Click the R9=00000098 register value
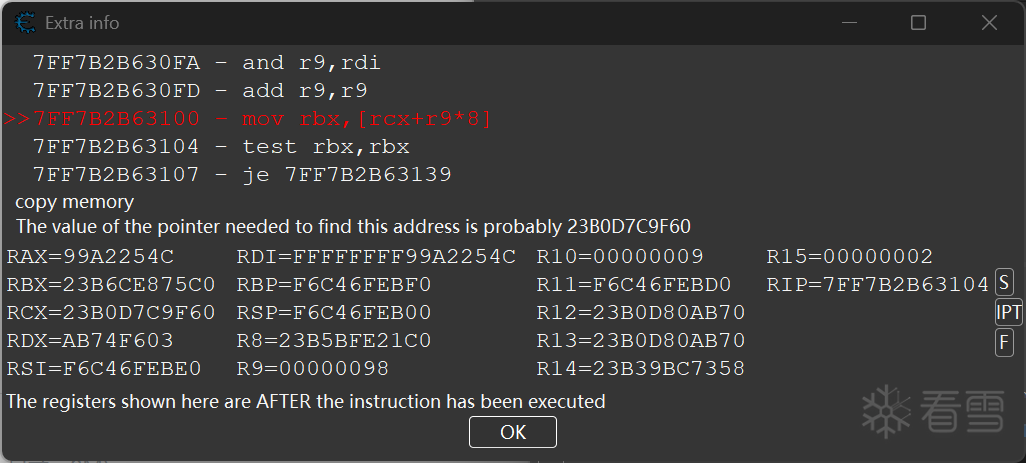Viewport: 1026px width, 463px height. (x=320, y=369)
